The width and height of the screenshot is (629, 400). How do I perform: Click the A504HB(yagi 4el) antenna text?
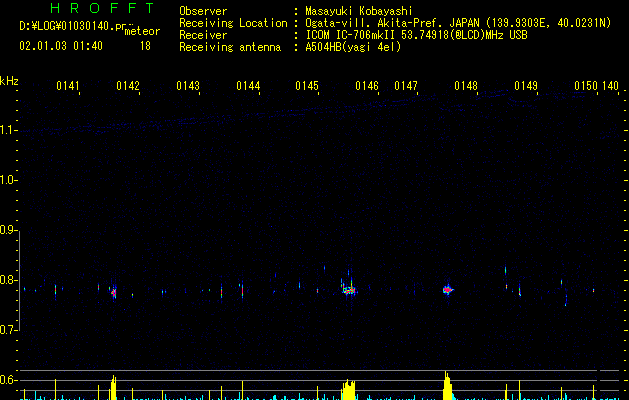353,47
